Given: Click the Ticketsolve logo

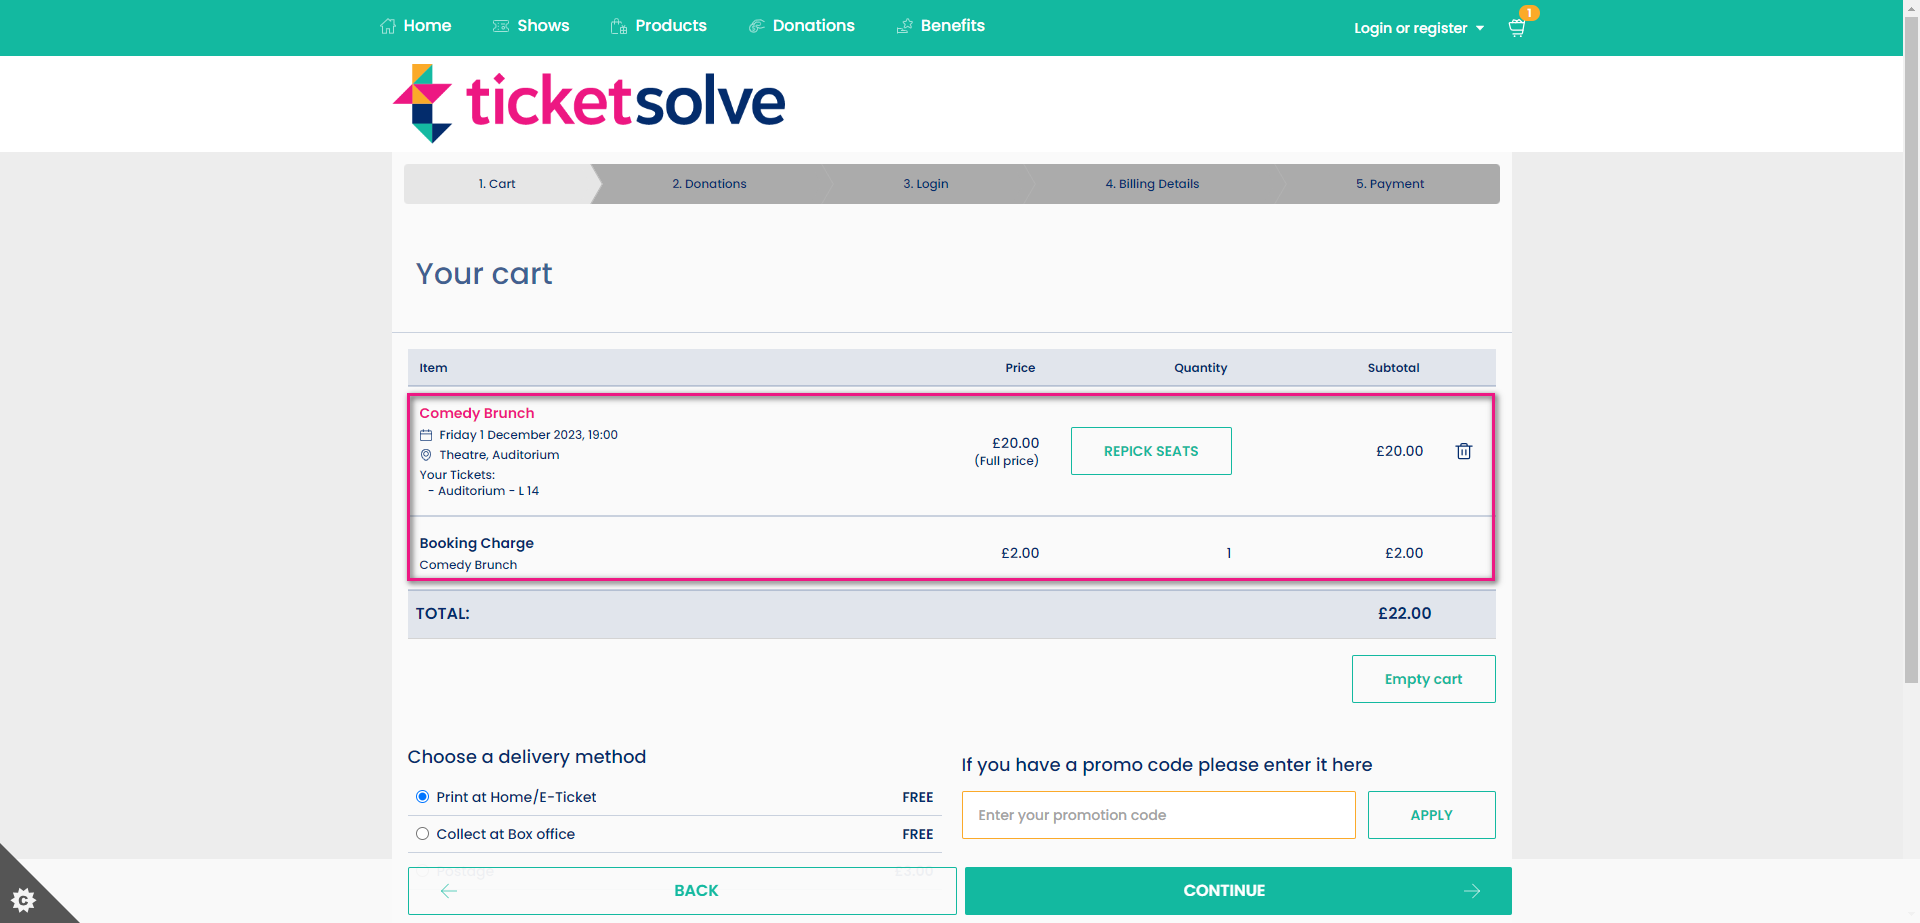Looking at the screenshot, I should [588, 102].
